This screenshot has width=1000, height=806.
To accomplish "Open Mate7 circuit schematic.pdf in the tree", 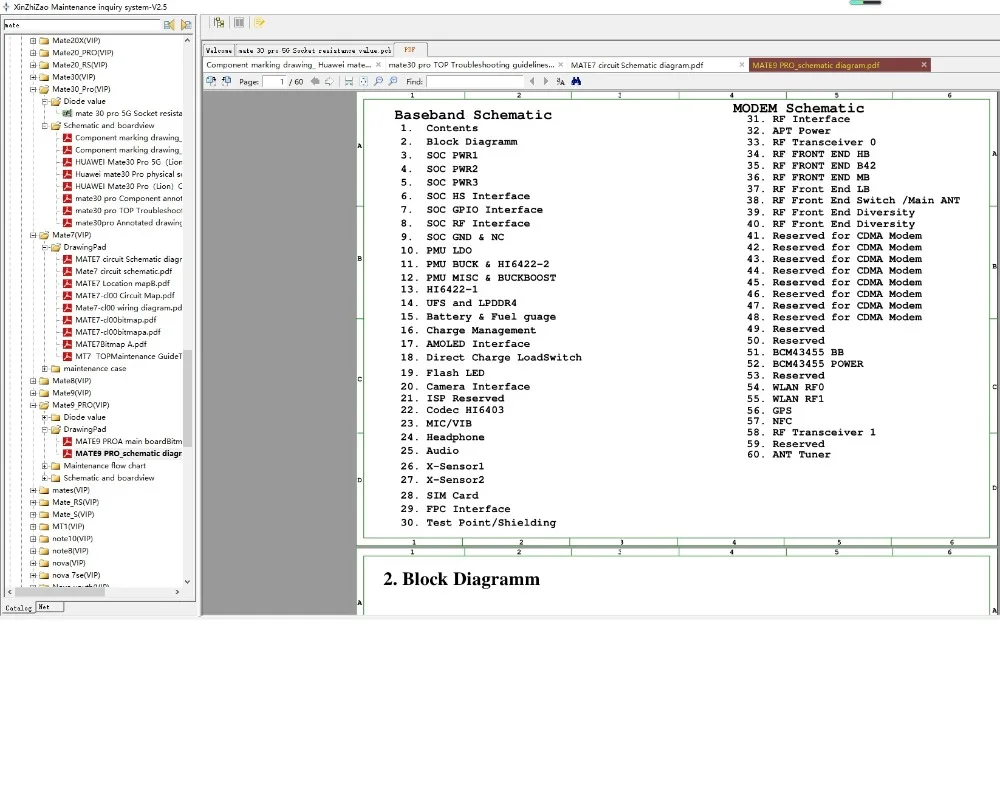I will [x=124, y=272].
